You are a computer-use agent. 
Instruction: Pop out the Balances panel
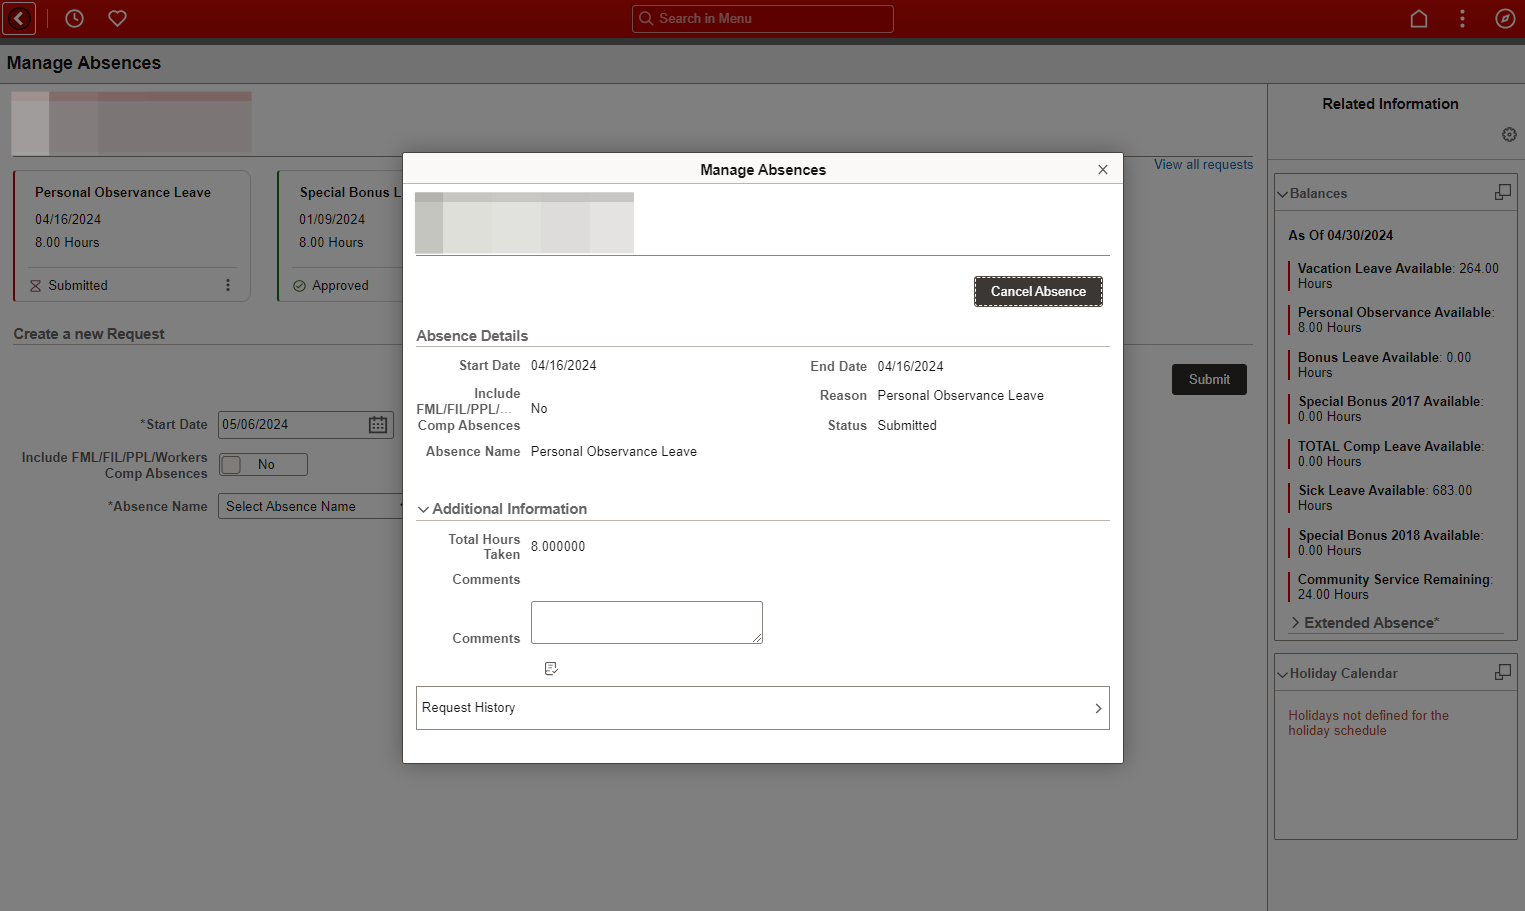(x=1503, y=192)
